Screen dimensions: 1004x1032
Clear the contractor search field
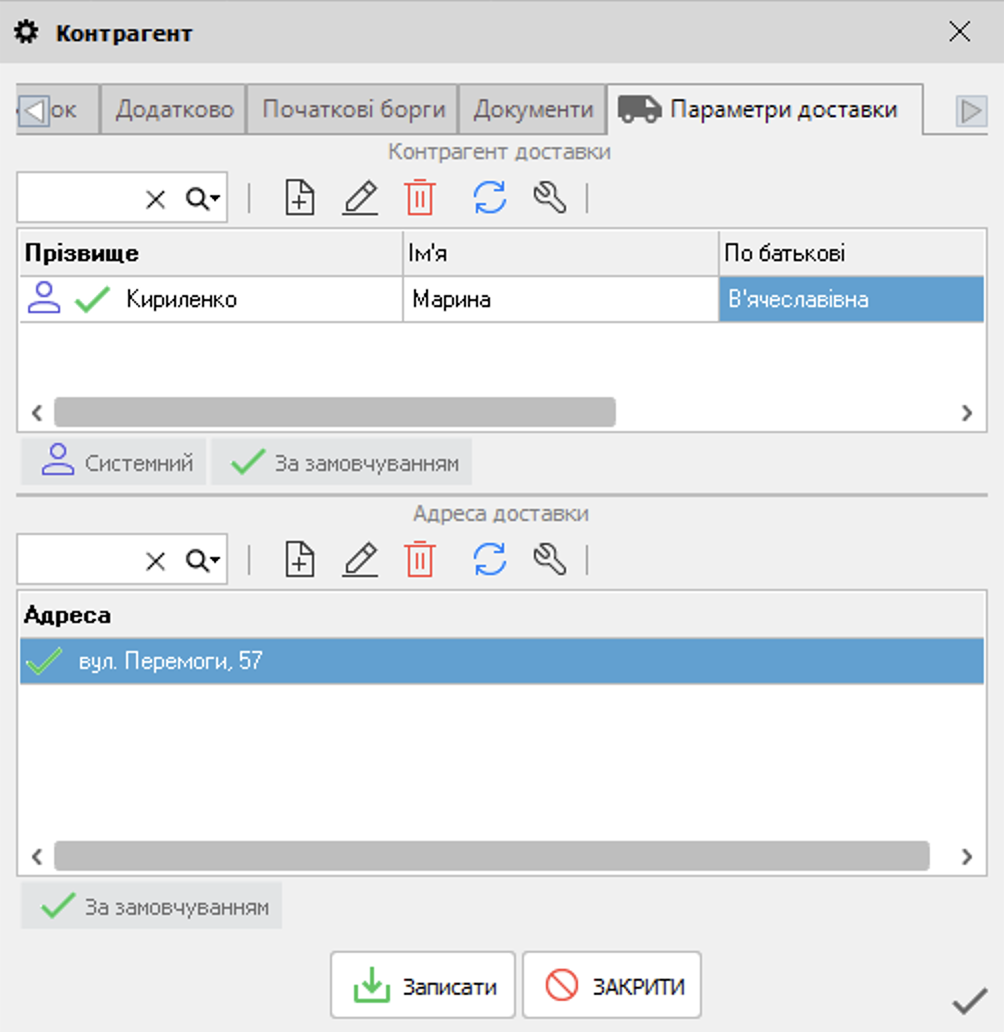[155, 199]
